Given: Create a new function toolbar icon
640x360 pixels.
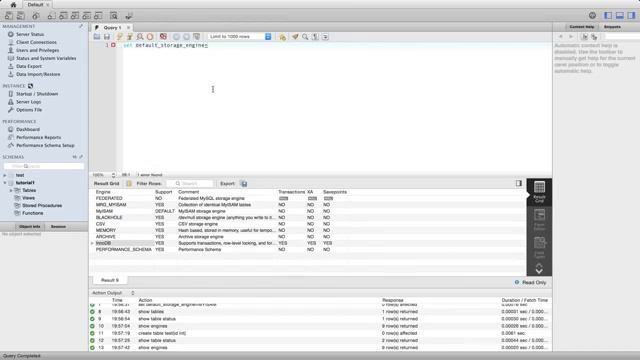Looking at the screenshot, I should pyautogui.click(x=98, y=16).
